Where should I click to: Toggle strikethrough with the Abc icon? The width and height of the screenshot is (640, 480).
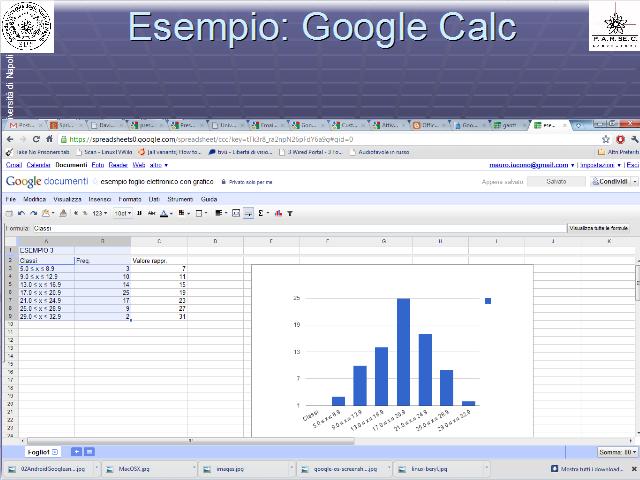click(151, 213)
